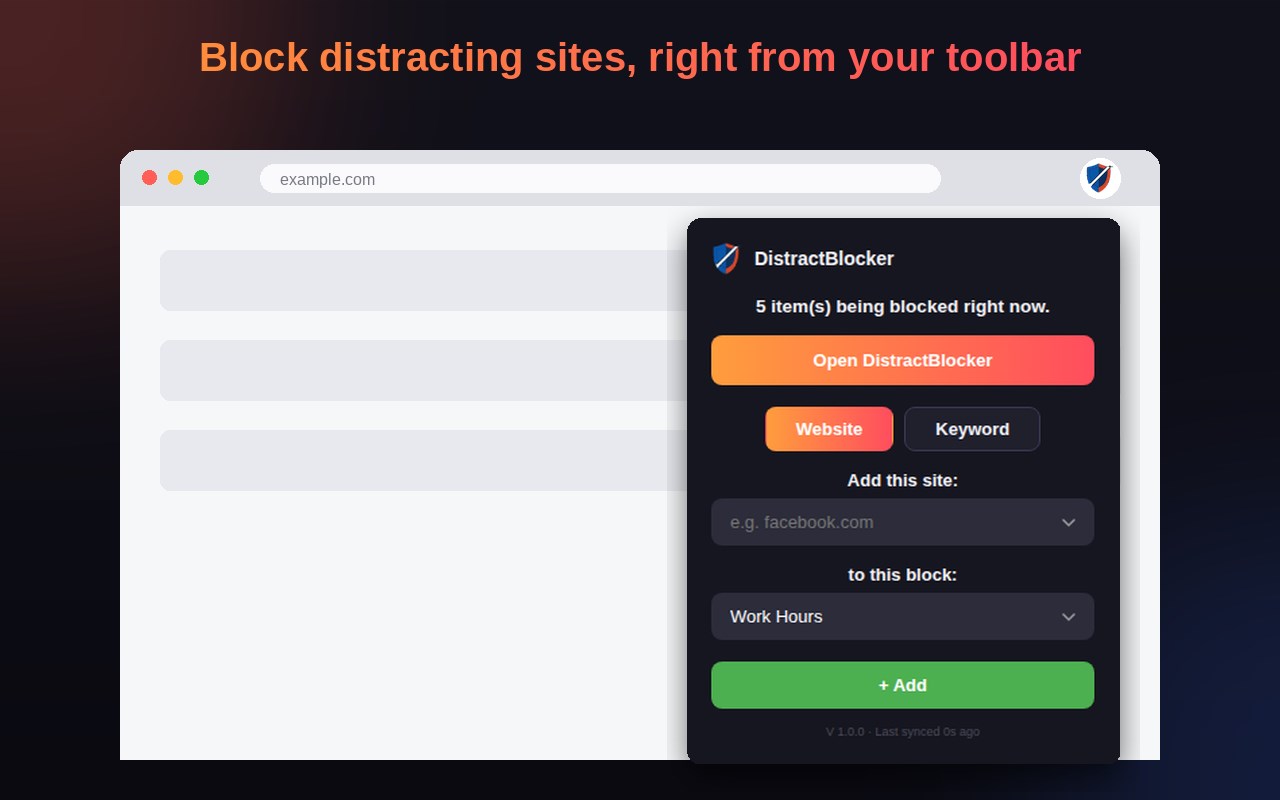
Task: Click the example.com address bar
Action: 600,179
